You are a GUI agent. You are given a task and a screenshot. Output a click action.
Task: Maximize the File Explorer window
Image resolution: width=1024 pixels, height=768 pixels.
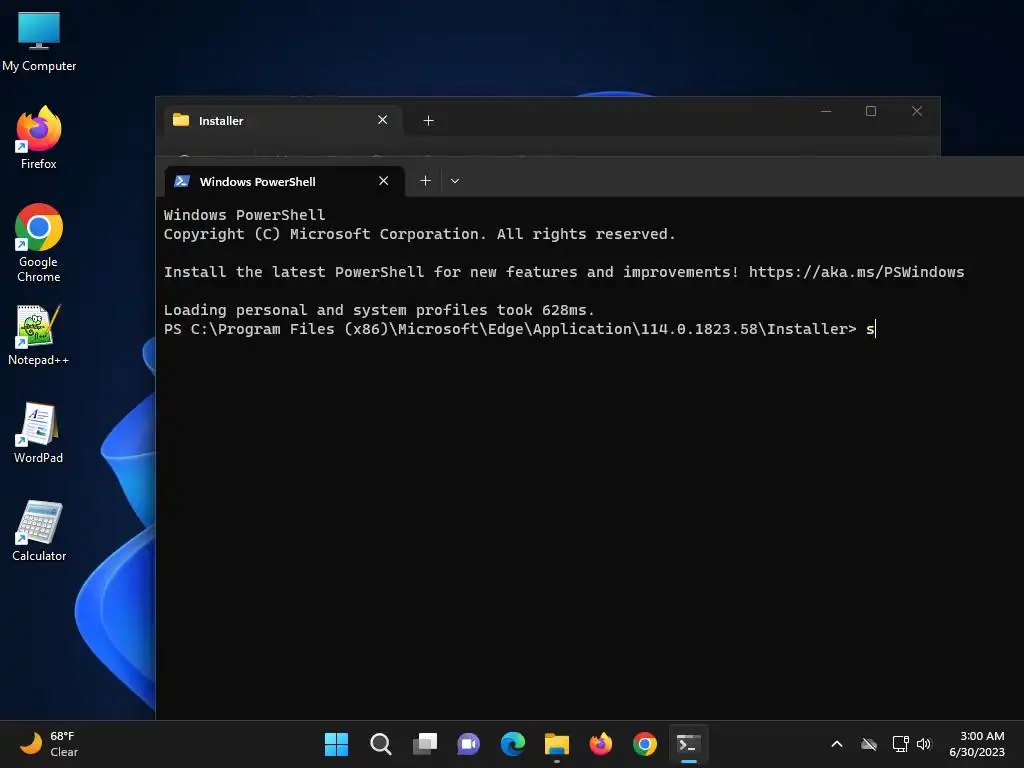(x=871, y=111)
